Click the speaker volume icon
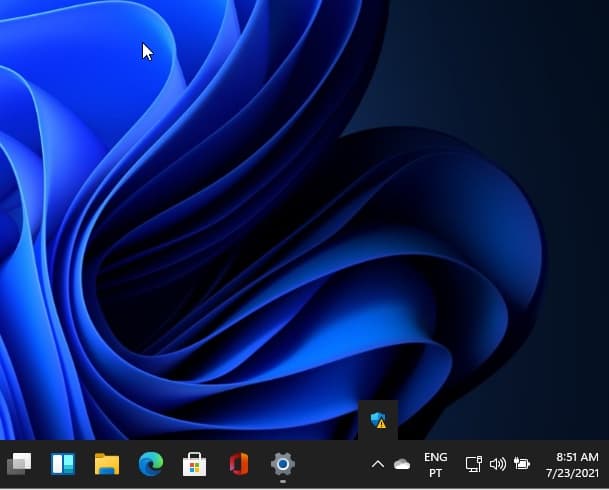The height and width of the screenshot is (490, 609). [498, 464]
